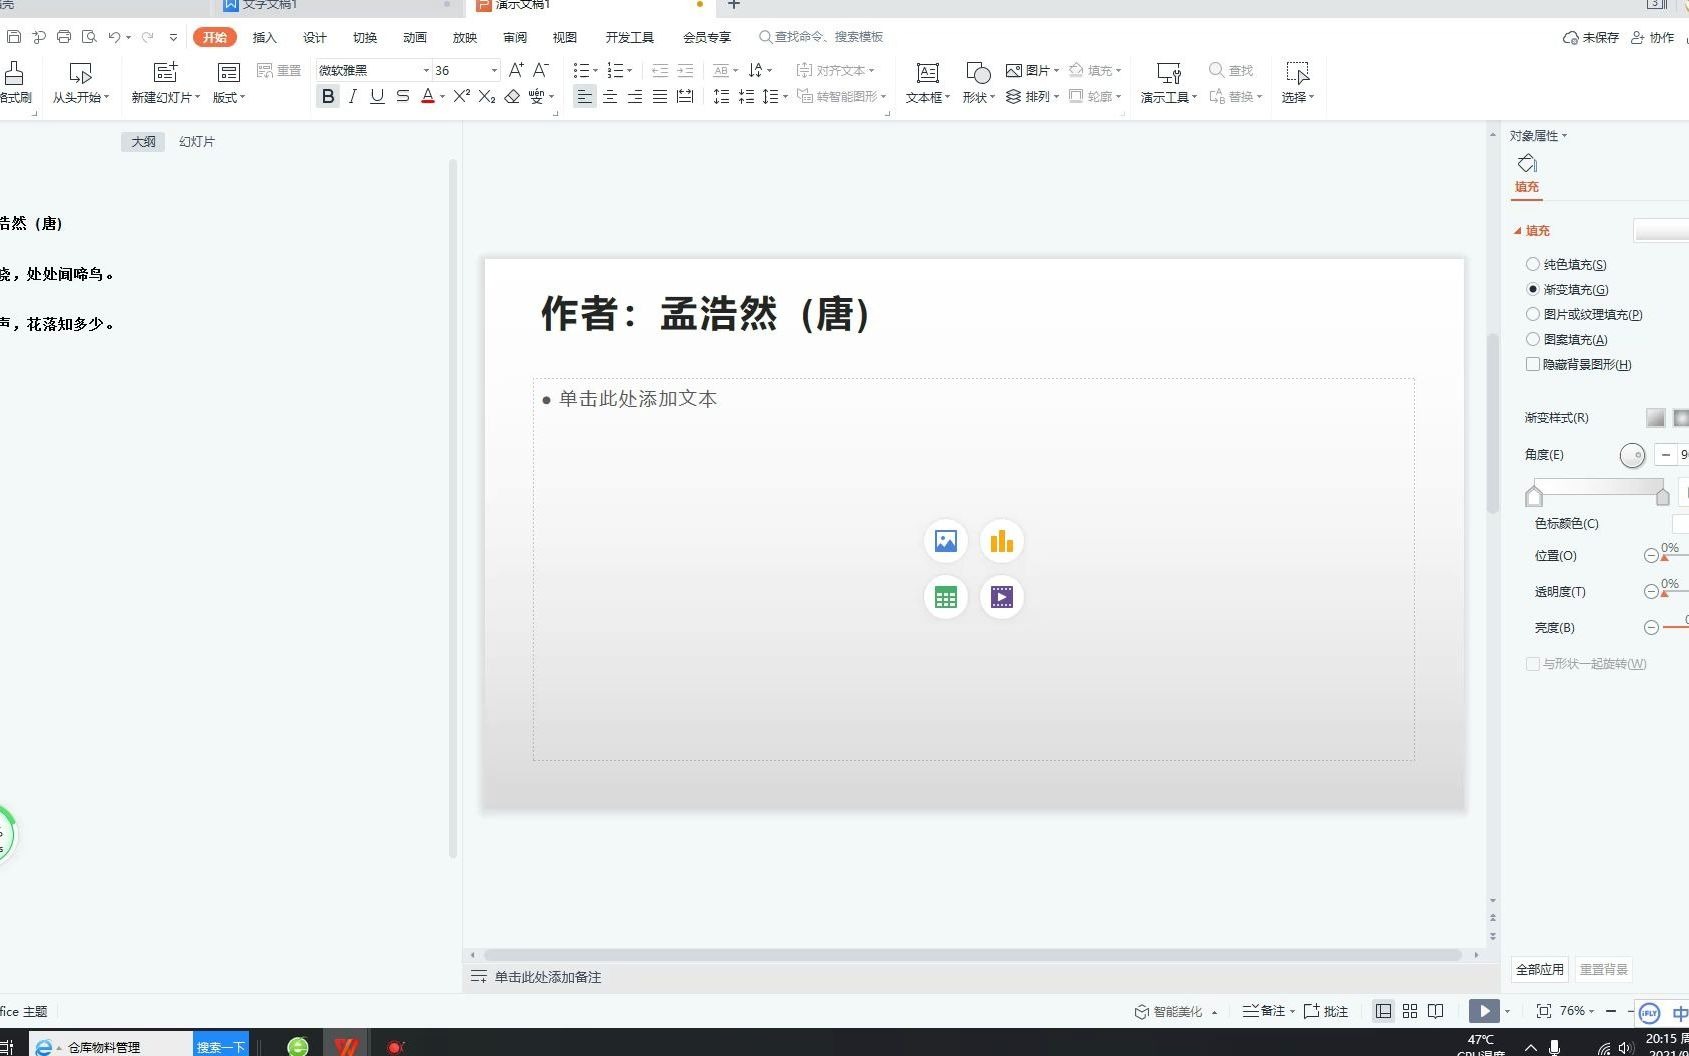The width and height of the screenshot is (1689, 1056).
Task: Click 未保存 unsaved status button
Action: (1591, 37)
